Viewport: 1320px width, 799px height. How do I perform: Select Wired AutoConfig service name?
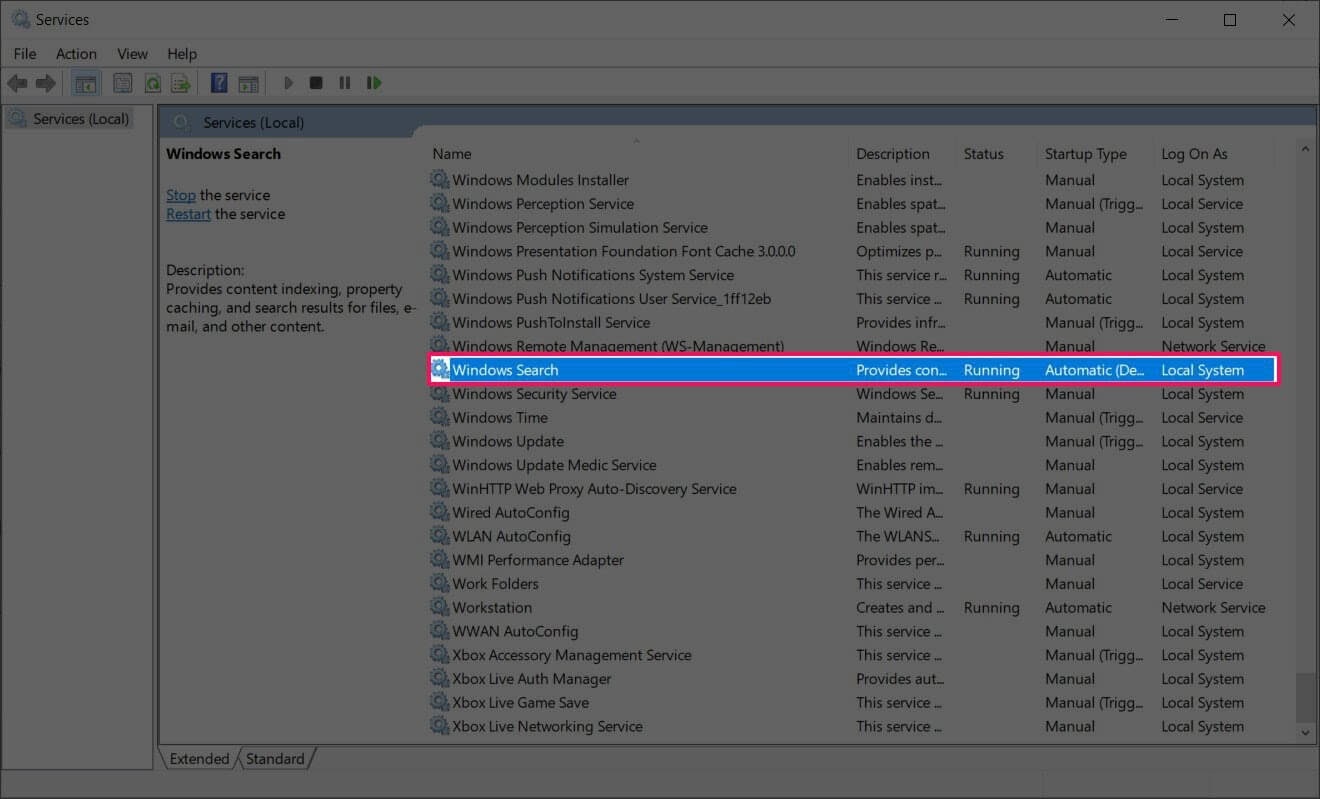point(511,513)
